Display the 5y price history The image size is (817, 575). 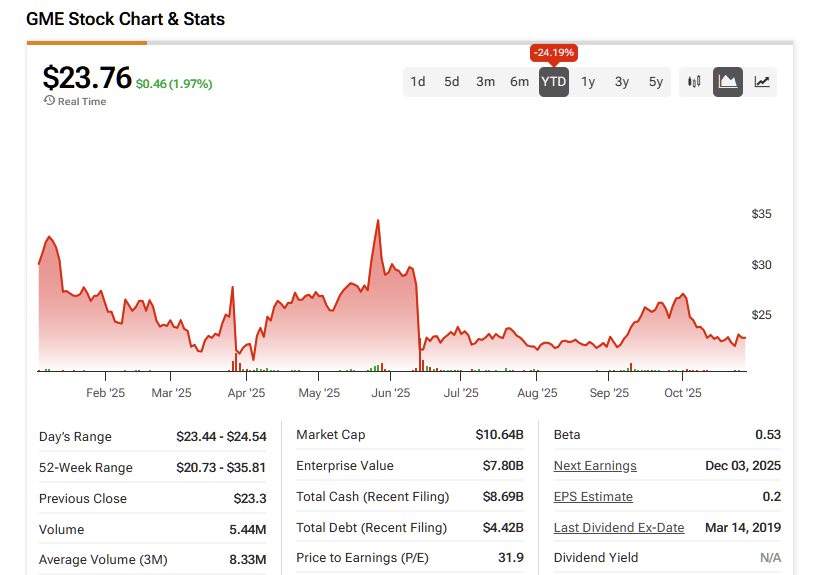click(656, 82)
